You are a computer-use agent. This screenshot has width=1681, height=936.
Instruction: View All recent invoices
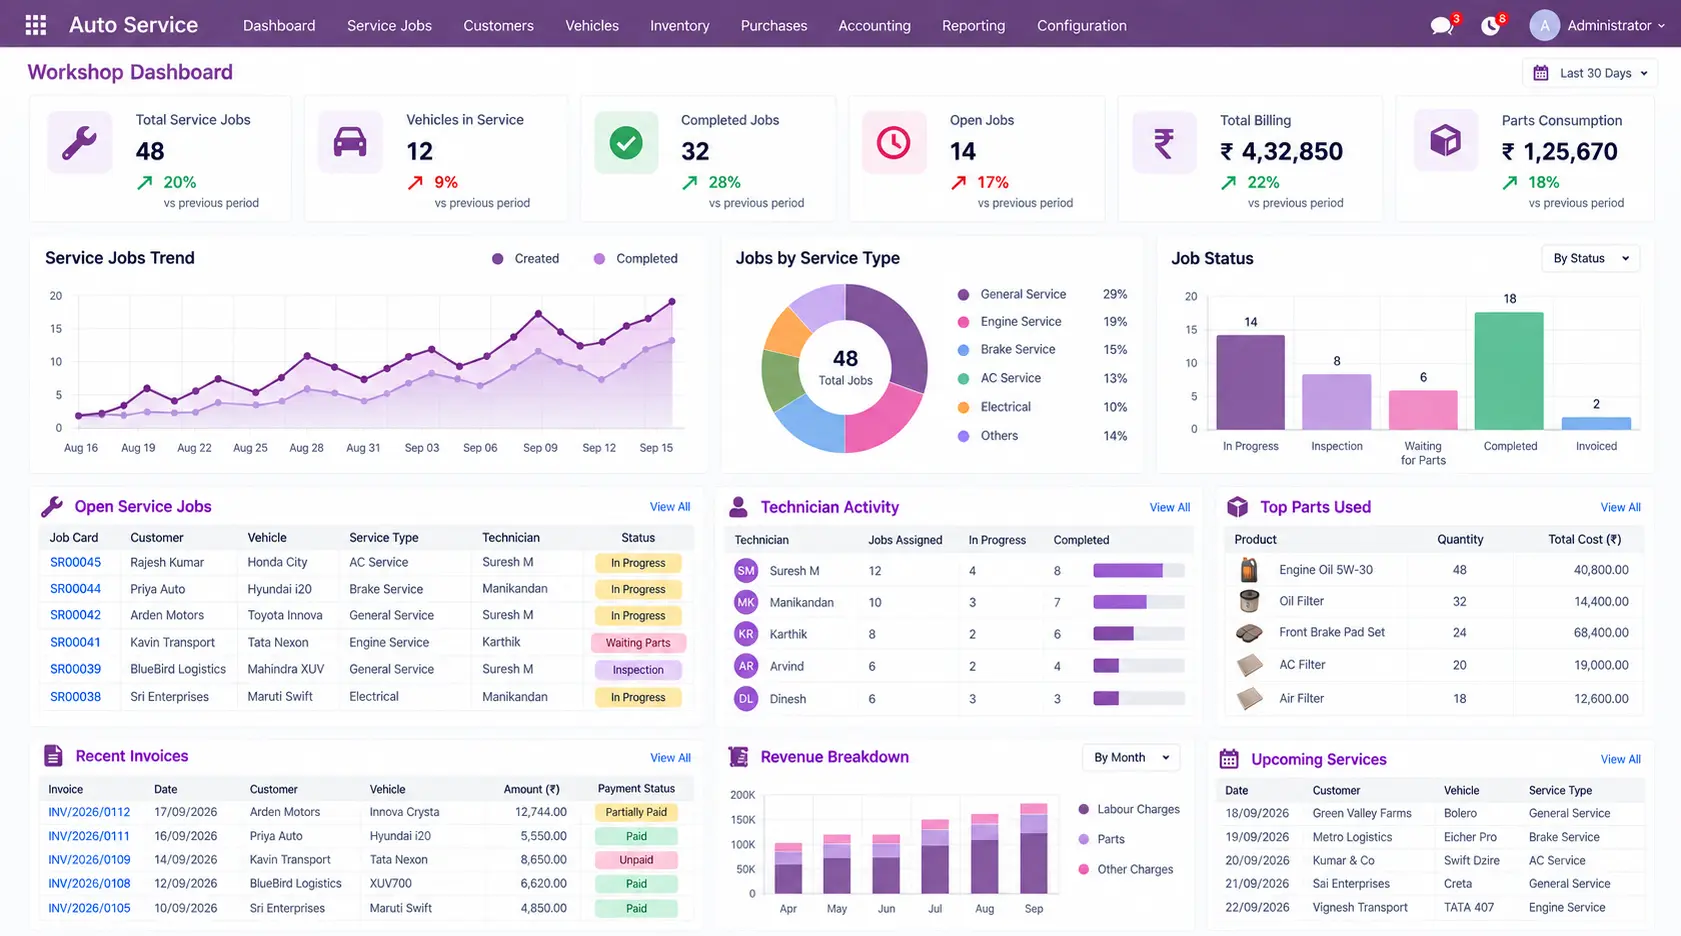tap(670, 758)
